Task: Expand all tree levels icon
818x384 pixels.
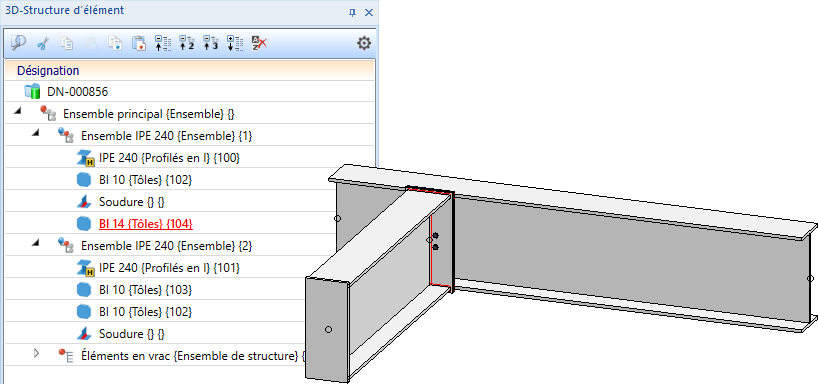Action: 235,43
